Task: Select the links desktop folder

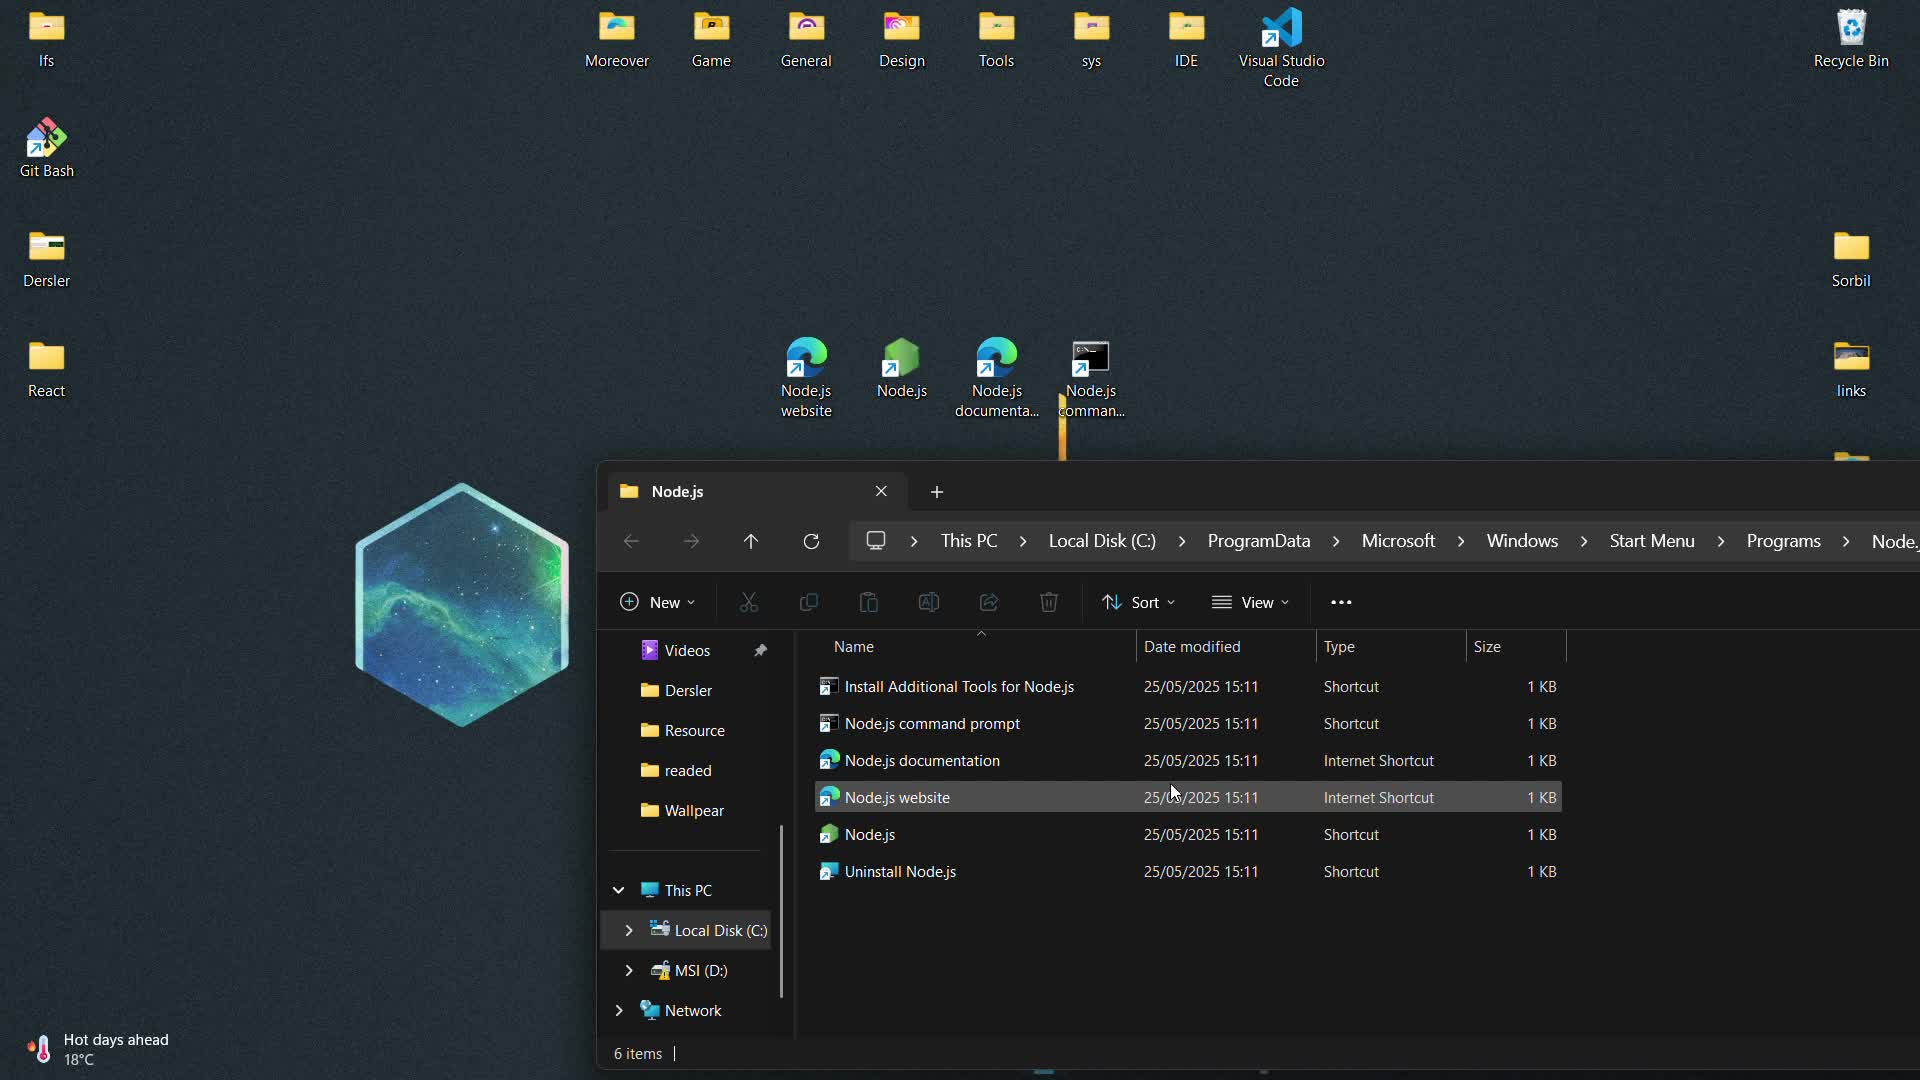Action: [1851, 368]
